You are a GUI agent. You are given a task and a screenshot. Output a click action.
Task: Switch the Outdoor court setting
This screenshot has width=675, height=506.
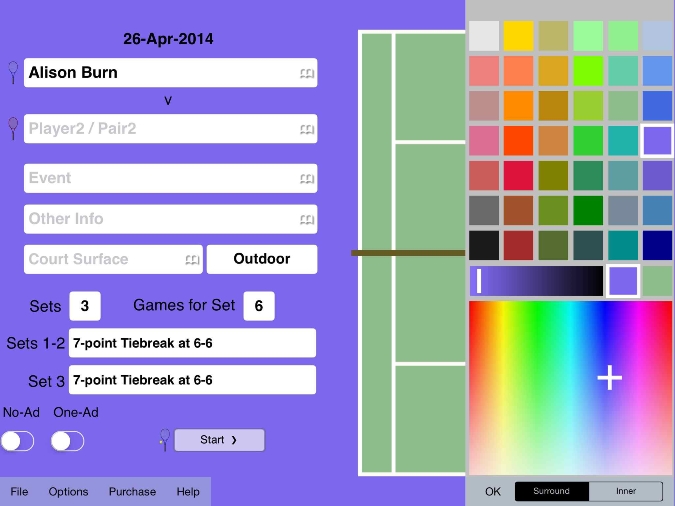(262, 259)
